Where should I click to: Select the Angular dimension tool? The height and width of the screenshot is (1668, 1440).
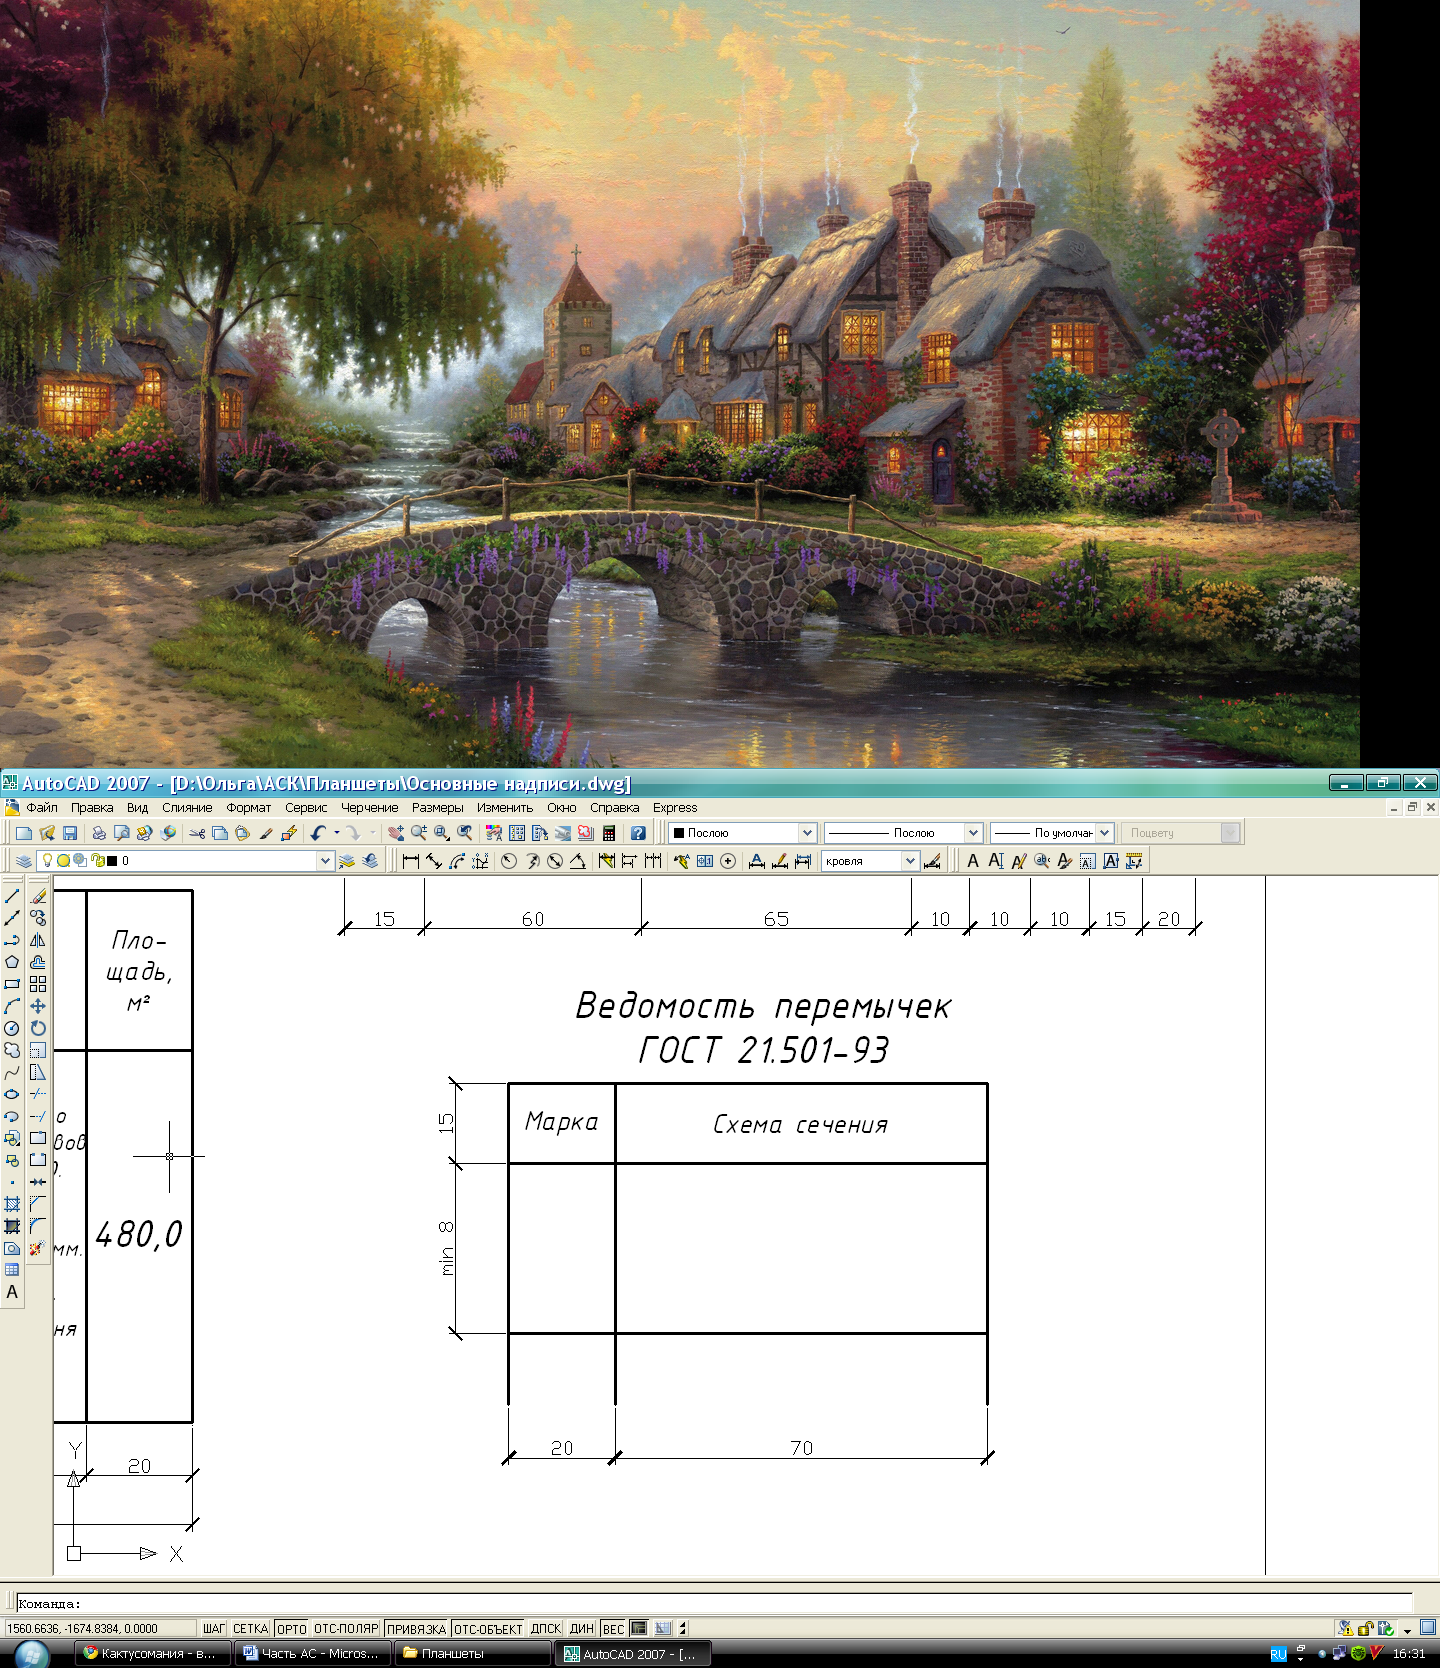(578, 861)
